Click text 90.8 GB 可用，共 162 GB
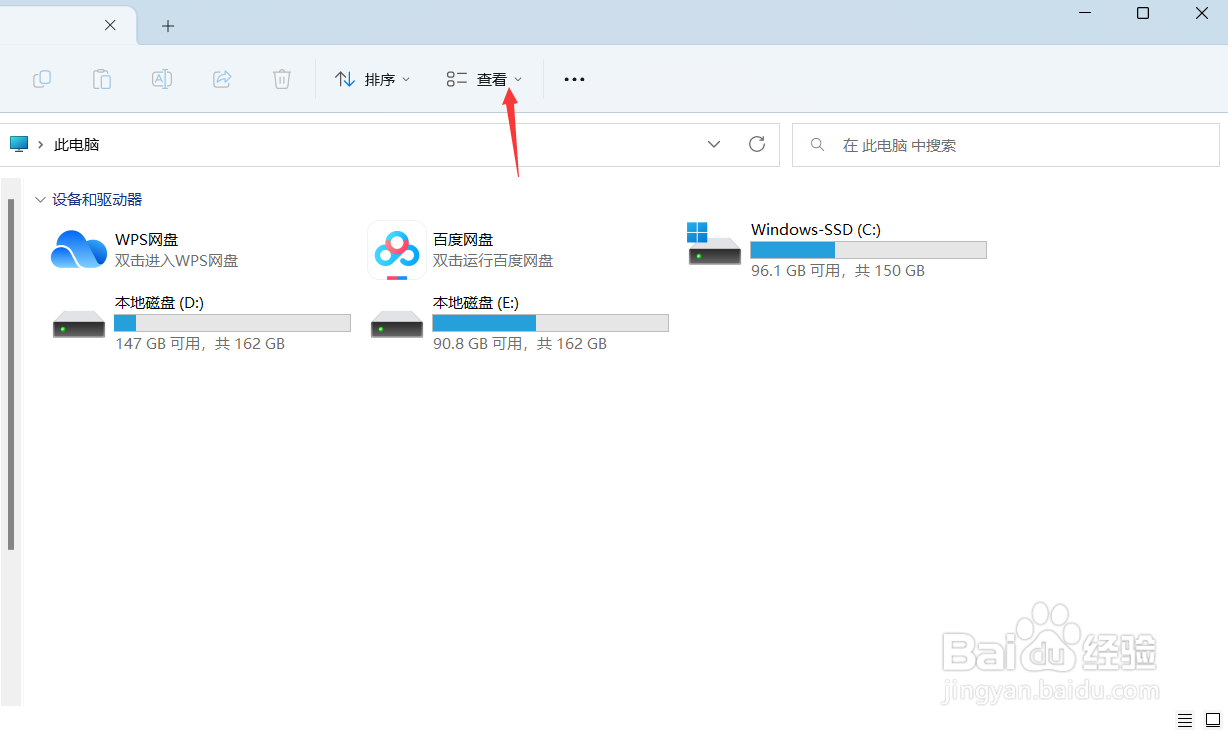Viewport: 1228px width, 733px height. 520,344
